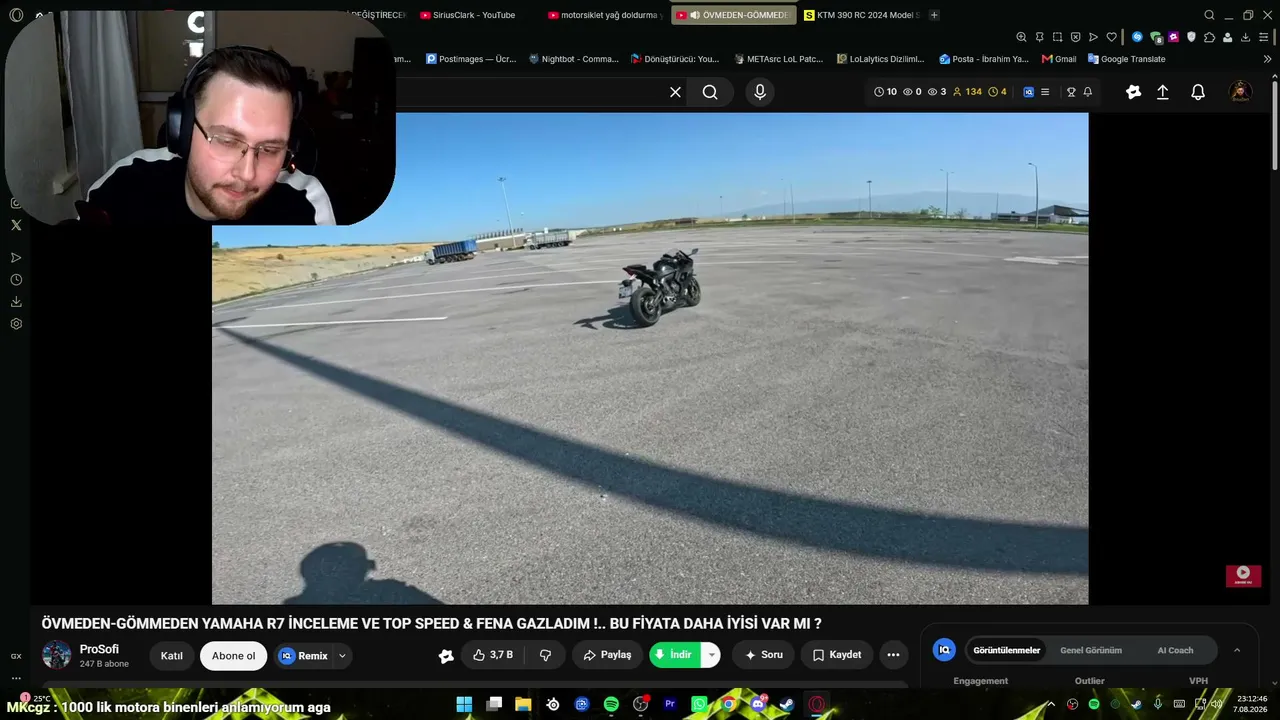Open File Explorer from the taskbar
Screen dimensions: 1280x720
pos(523,704)
